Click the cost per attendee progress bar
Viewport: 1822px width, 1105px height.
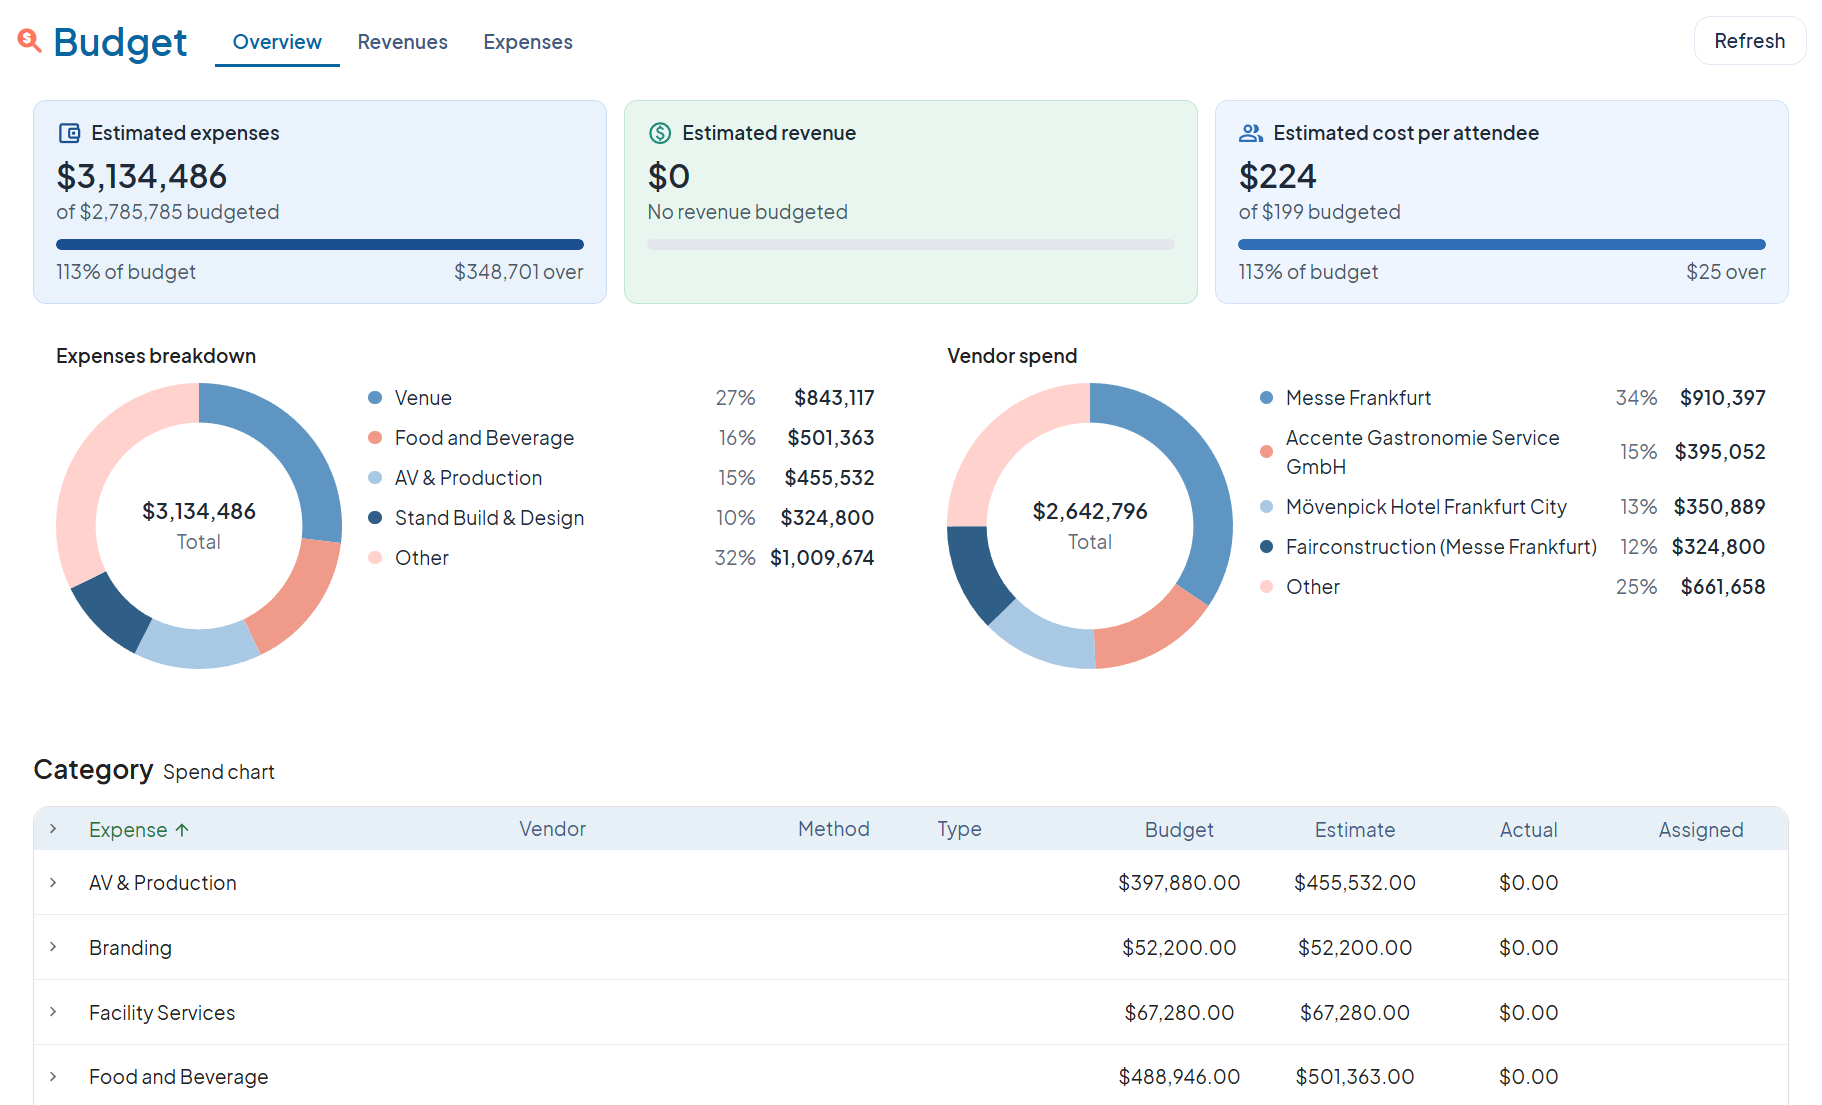pyautogui.click(x=1502, y=244)
